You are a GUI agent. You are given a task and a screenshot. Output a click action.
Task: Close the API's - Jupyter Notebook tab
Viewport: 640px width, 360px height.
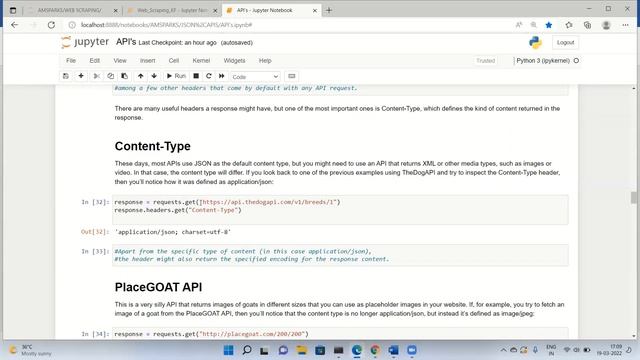tap(315, 11)
